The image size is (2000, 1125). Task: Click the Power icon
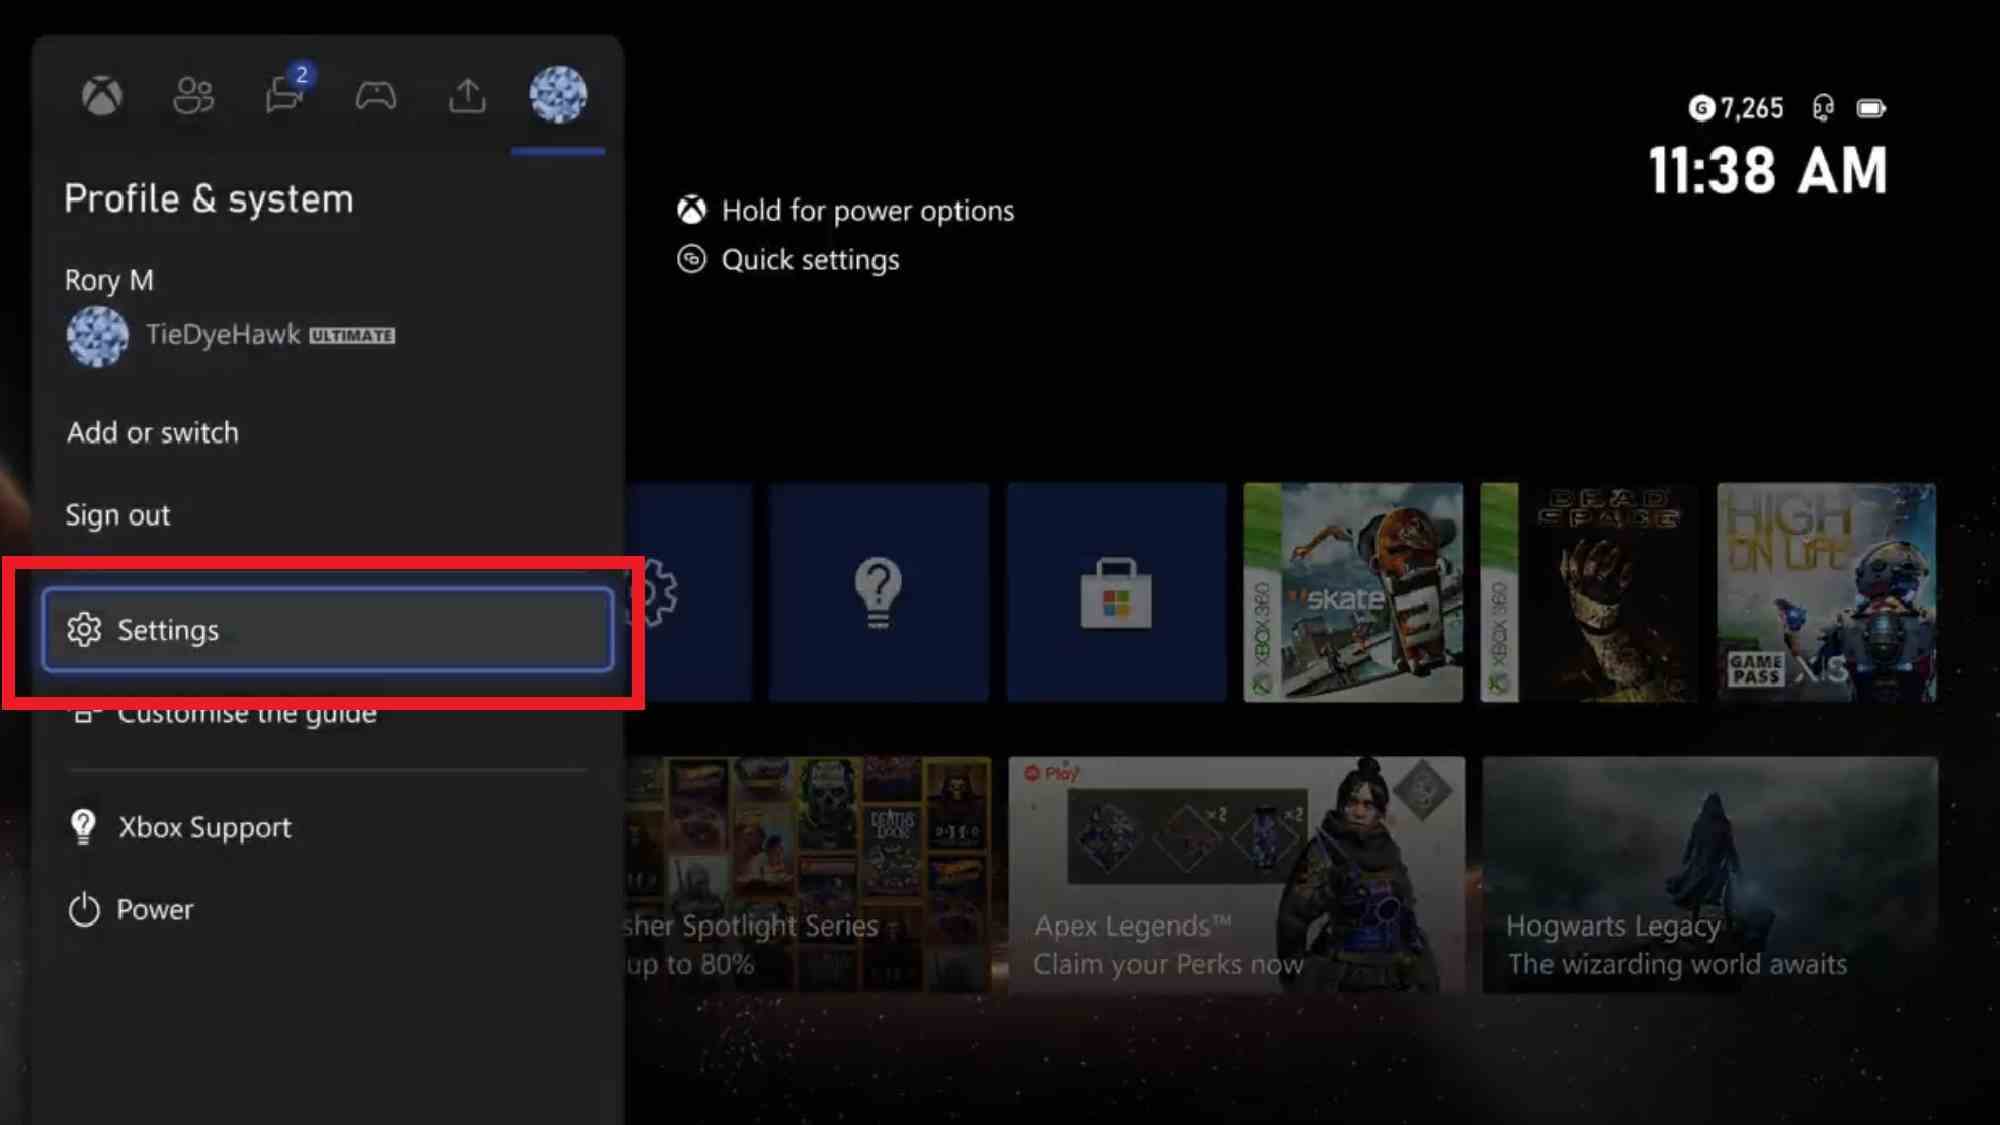pos(84,909)
